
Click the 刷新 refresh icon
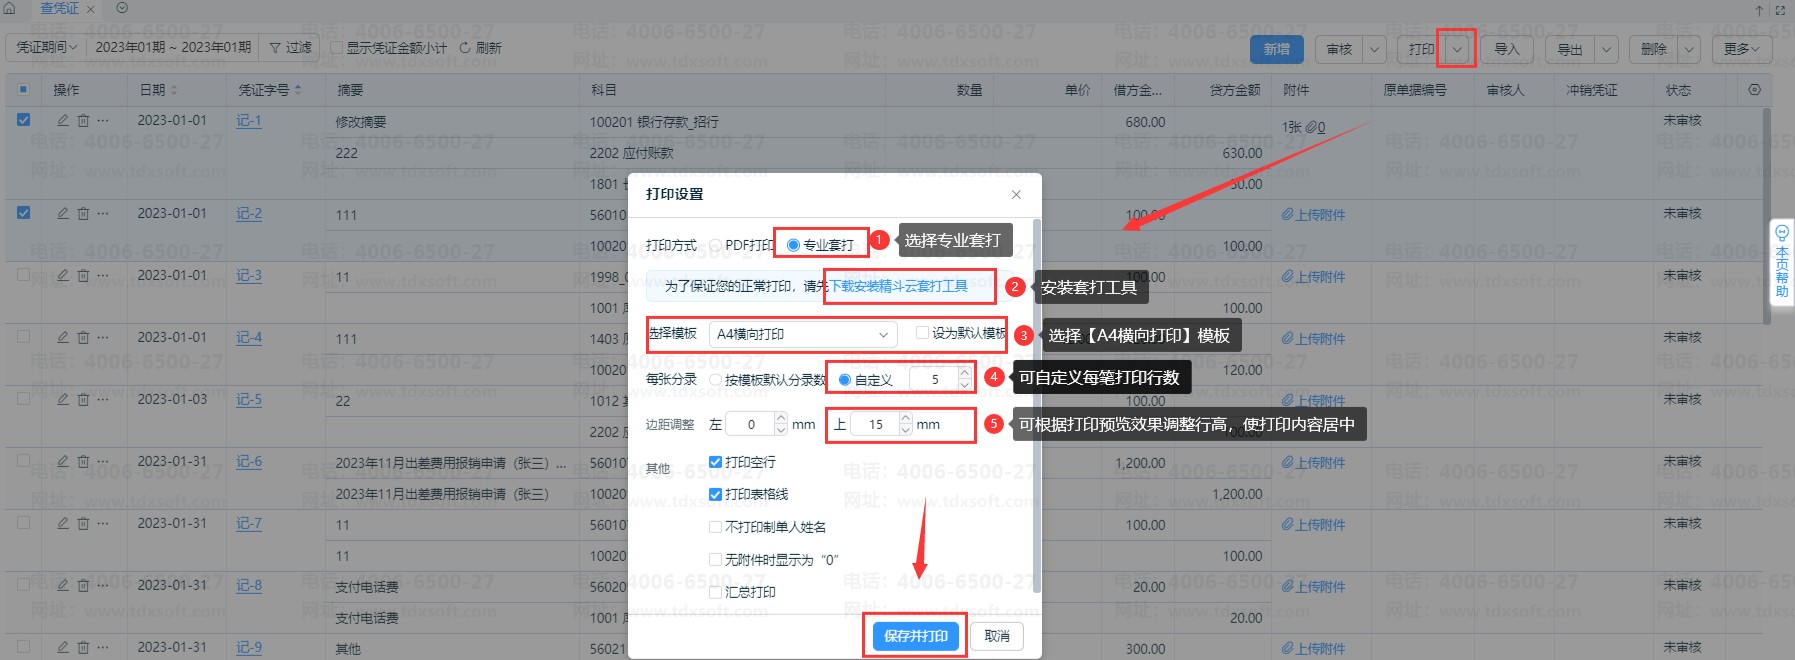pos(465,47)
